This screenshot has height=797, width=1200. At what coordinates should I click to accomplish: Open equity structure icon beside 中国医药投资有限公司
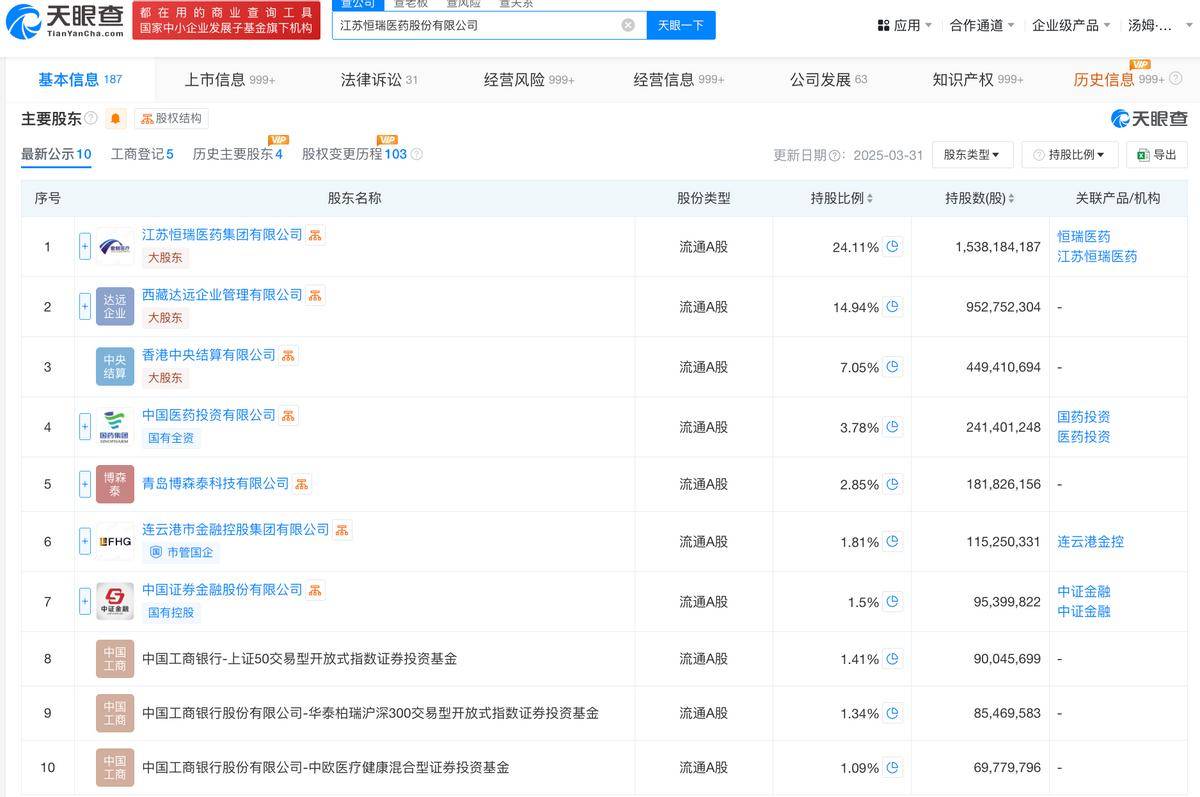(x=288, y=415)
